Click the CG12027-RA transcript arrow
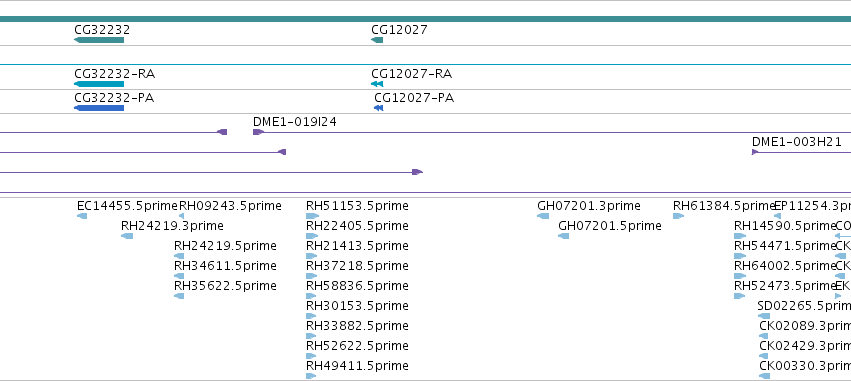Viewport: 851px width, 381px height. 377,84
